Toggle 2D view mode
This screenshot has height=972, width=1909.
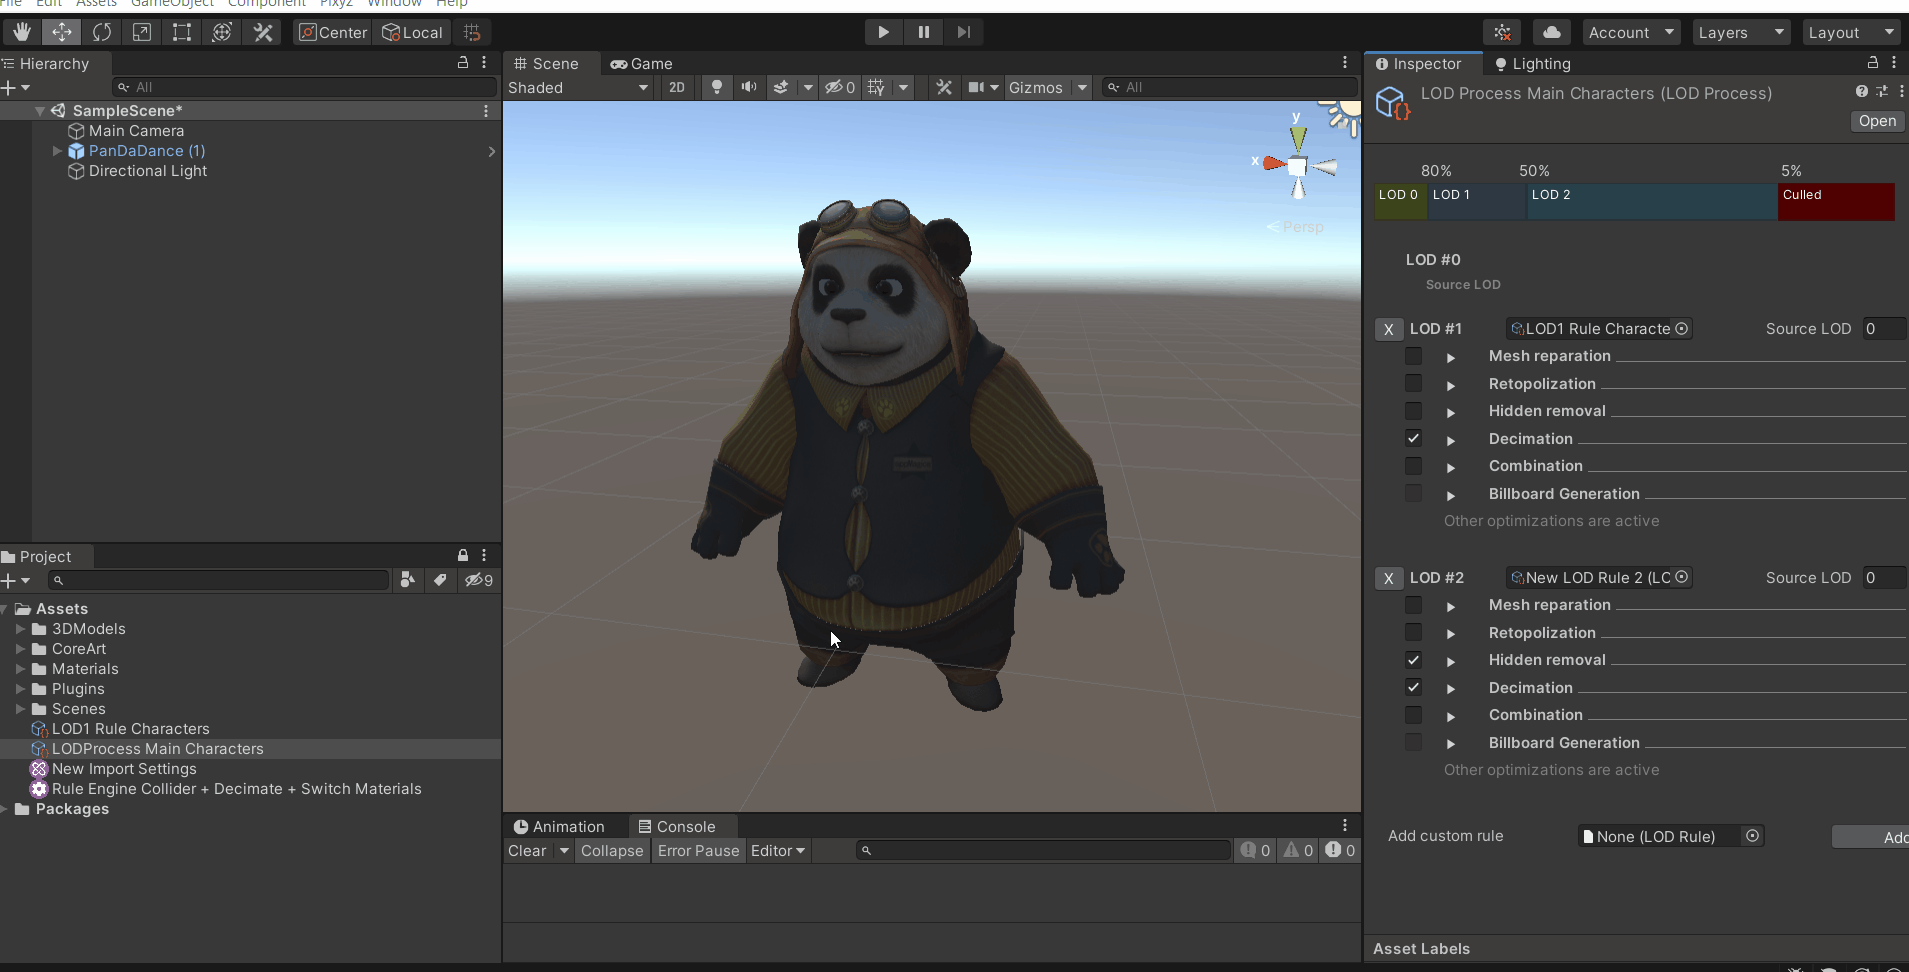pos(677,87)
